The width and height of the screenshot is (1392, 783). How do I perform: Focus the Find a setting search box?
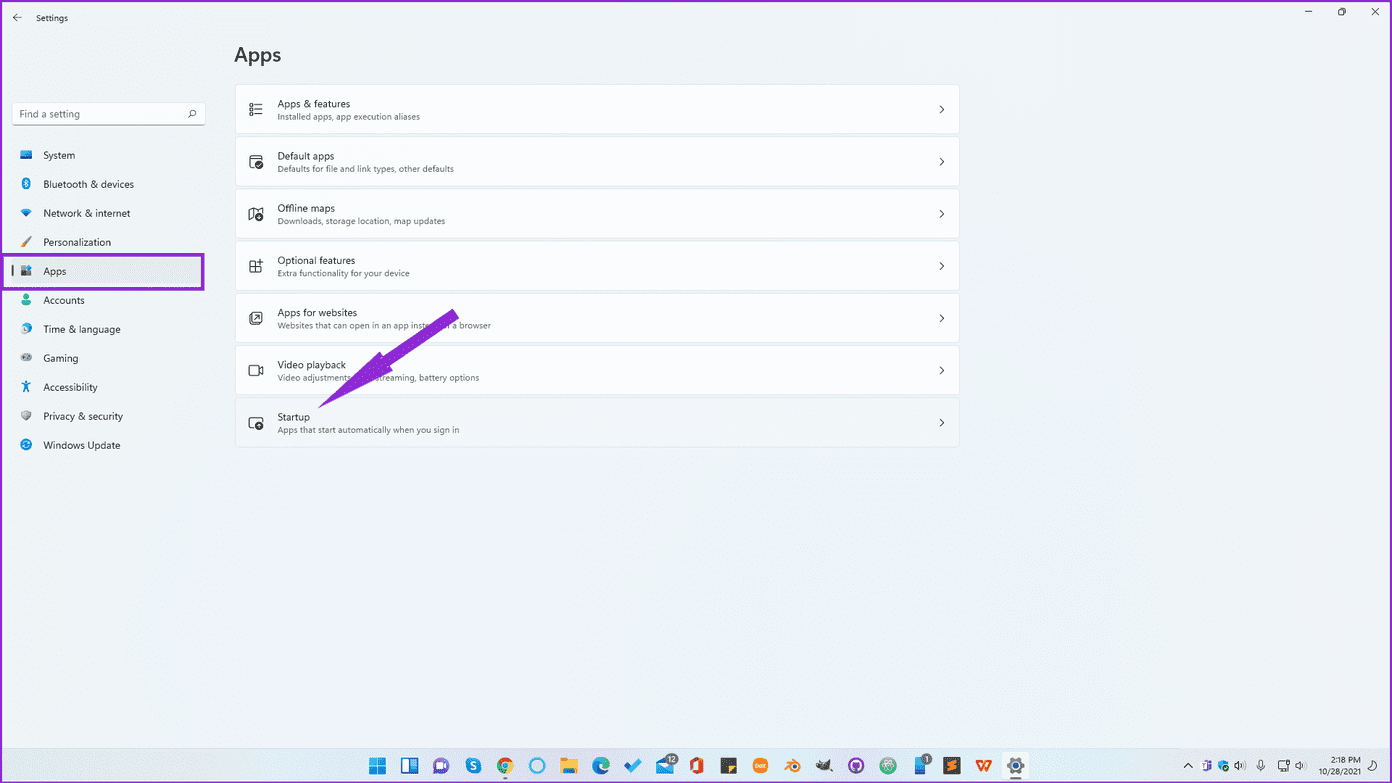pyautogui.click(x=108, y=114)
